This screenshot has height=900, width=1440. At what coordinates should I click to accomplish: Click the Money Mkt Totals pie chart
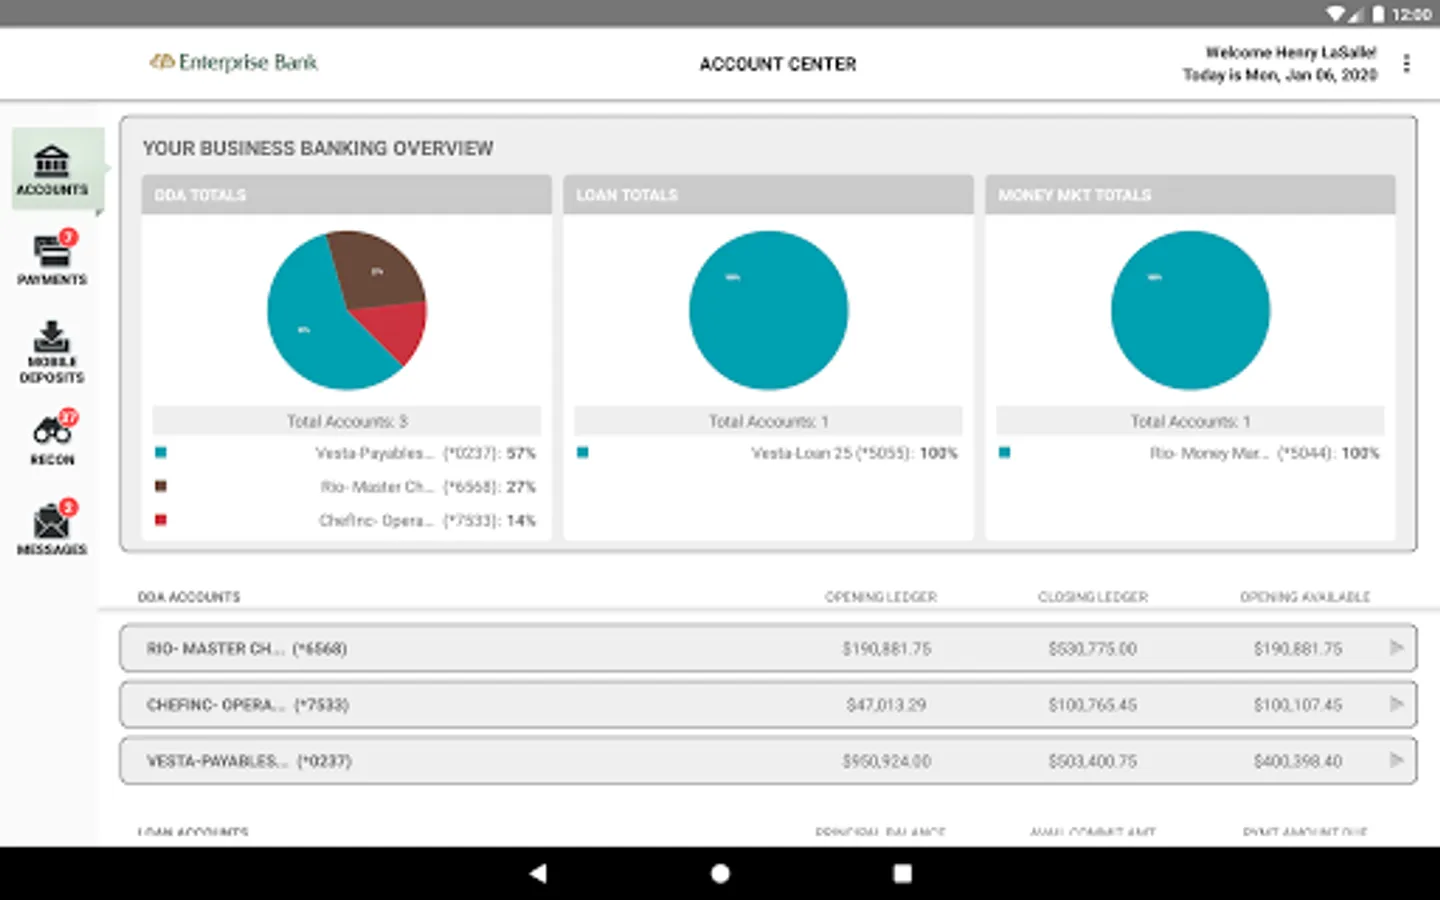(1191, 310)
